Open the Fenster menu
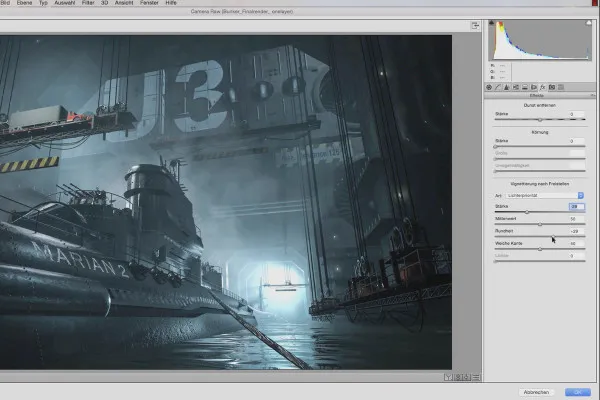 pos(149,3)
